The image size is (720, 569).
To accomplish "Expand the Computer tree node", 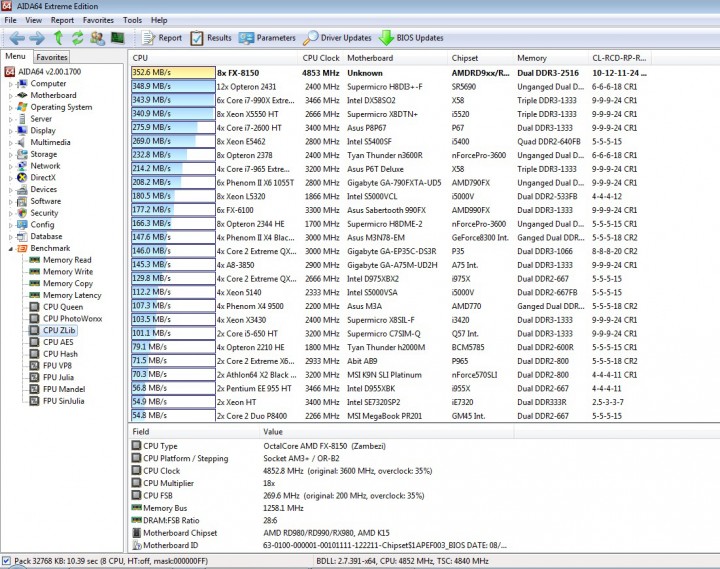I will coord(11,84).
